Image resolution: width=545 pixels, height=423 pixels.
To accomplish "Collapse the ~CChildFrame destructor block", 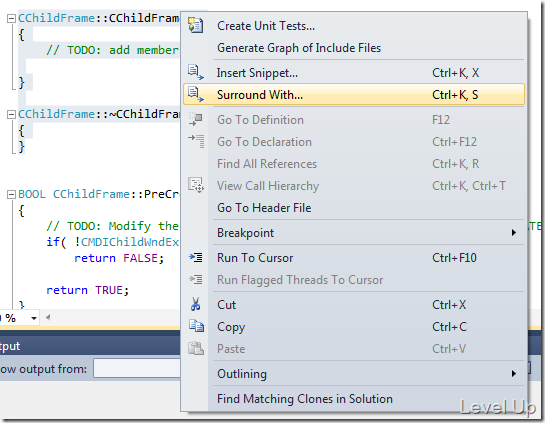I will tap(11, 114).
